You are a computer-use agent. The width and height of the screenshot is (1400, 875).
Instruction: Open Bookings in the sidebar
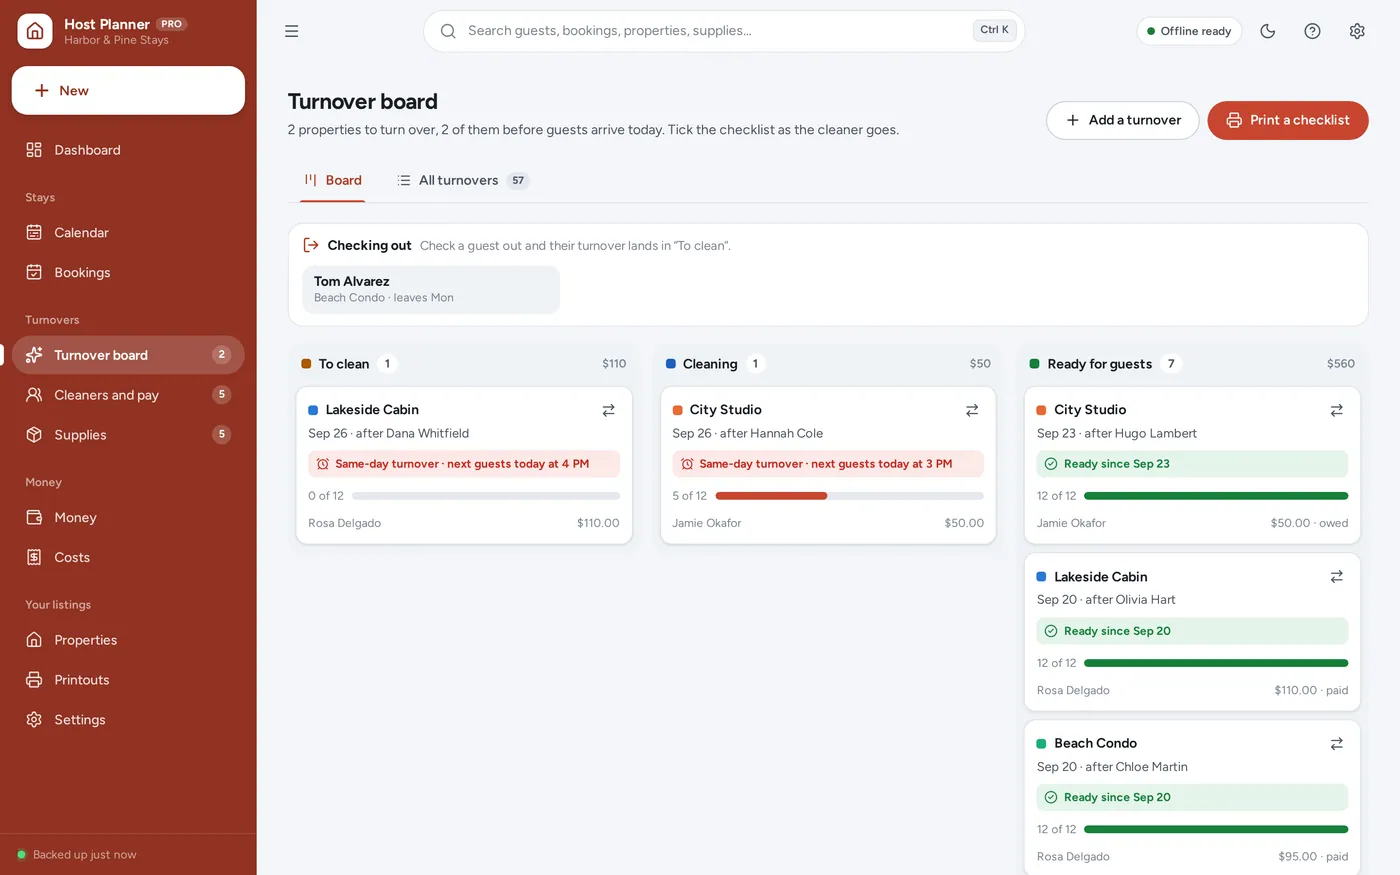[128, 273]
